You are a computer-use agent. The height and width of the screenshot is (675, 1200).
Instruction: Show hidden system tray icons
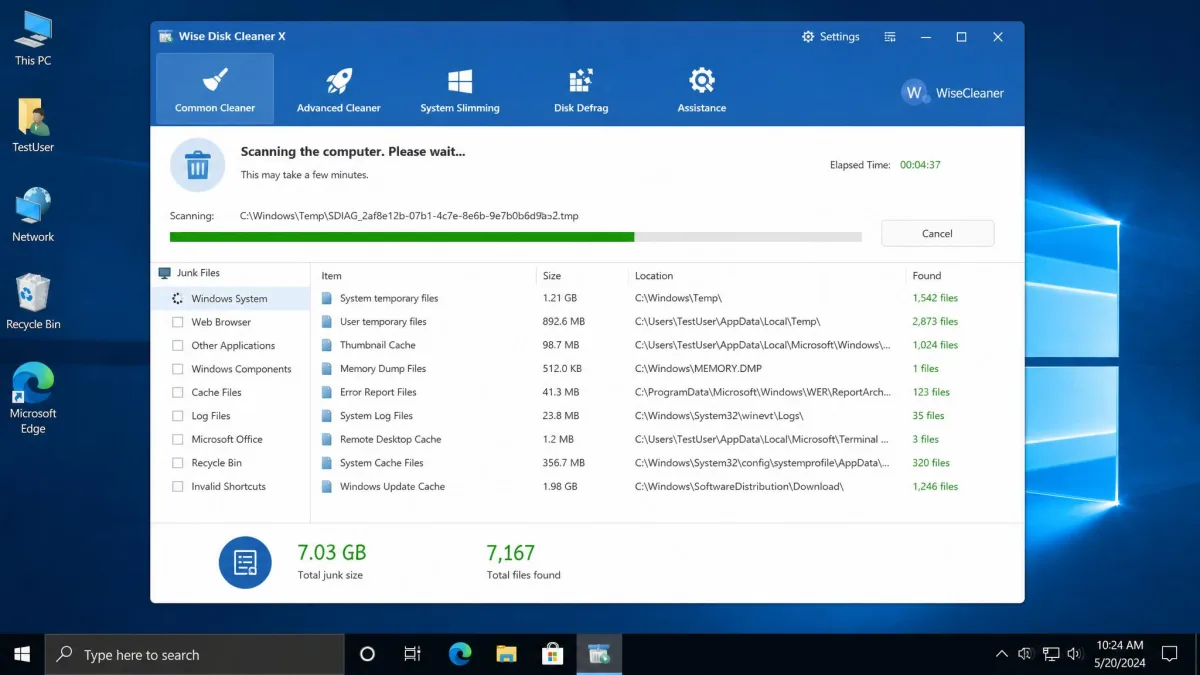tap(1002, 654)
